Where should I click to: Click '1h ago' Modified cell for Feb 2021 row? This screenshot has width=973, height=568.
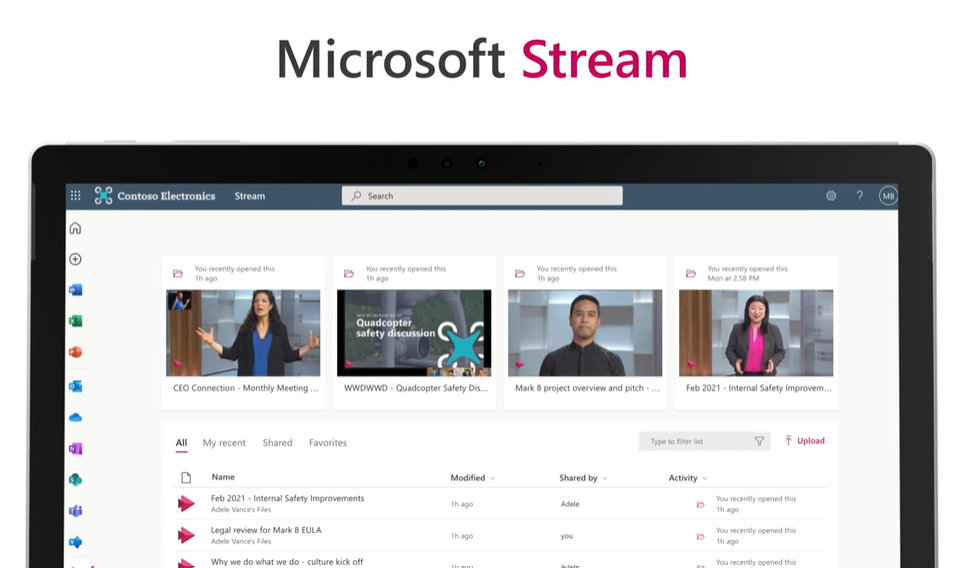(462, 504)
